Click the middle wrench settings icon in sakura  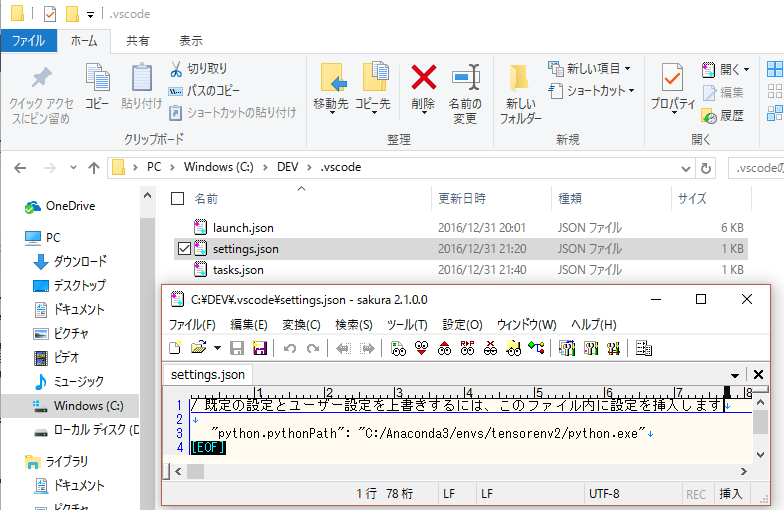pyautogui.click(x=590, y=348)
